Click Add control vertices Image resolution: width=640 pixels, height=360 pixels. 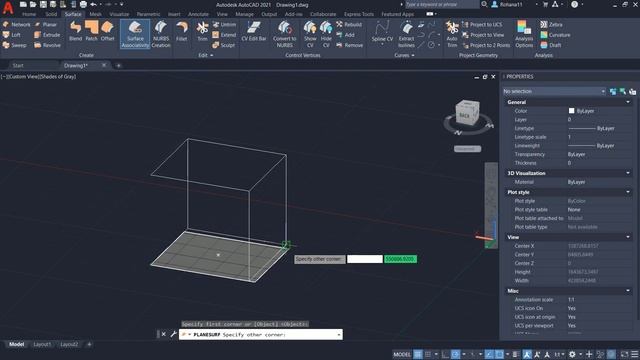345,35
